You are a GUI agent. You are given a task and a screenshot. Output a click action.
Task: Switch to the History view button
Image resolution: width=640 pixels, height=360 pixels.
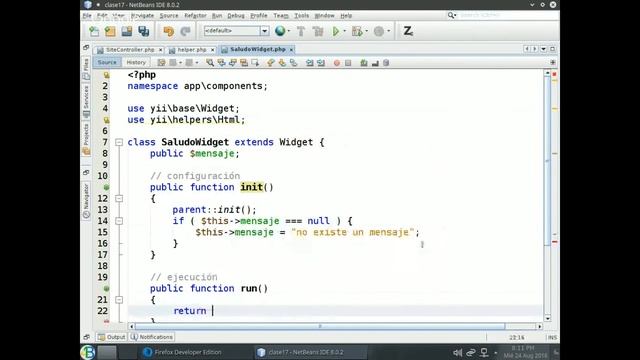click(136, 62)
